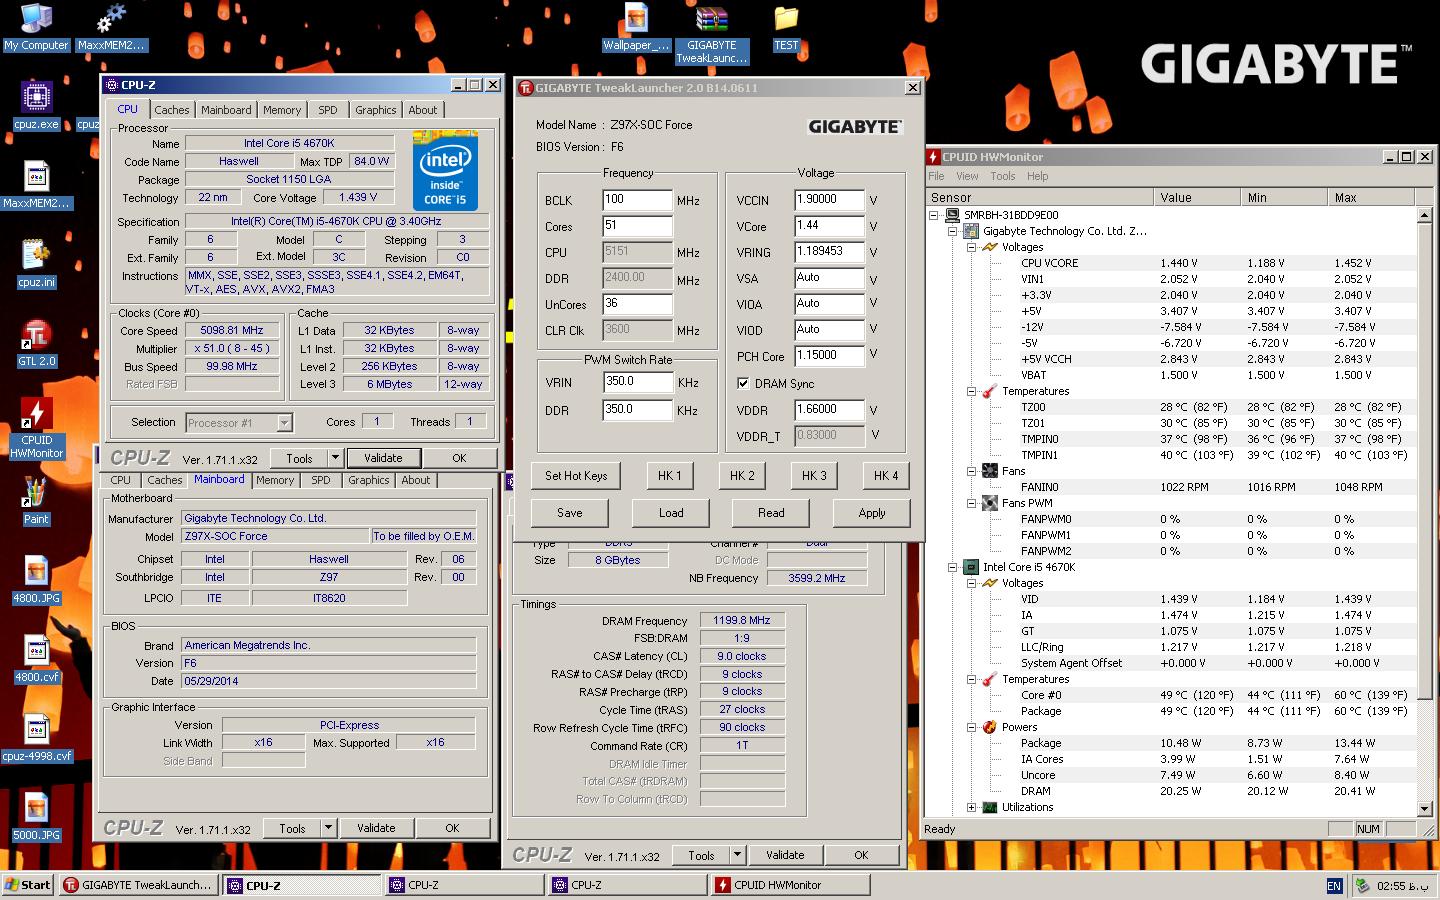Switch to CPUID HWMonitor taskbar item
Screen dimensions: 1440x900
click(790, 885)
